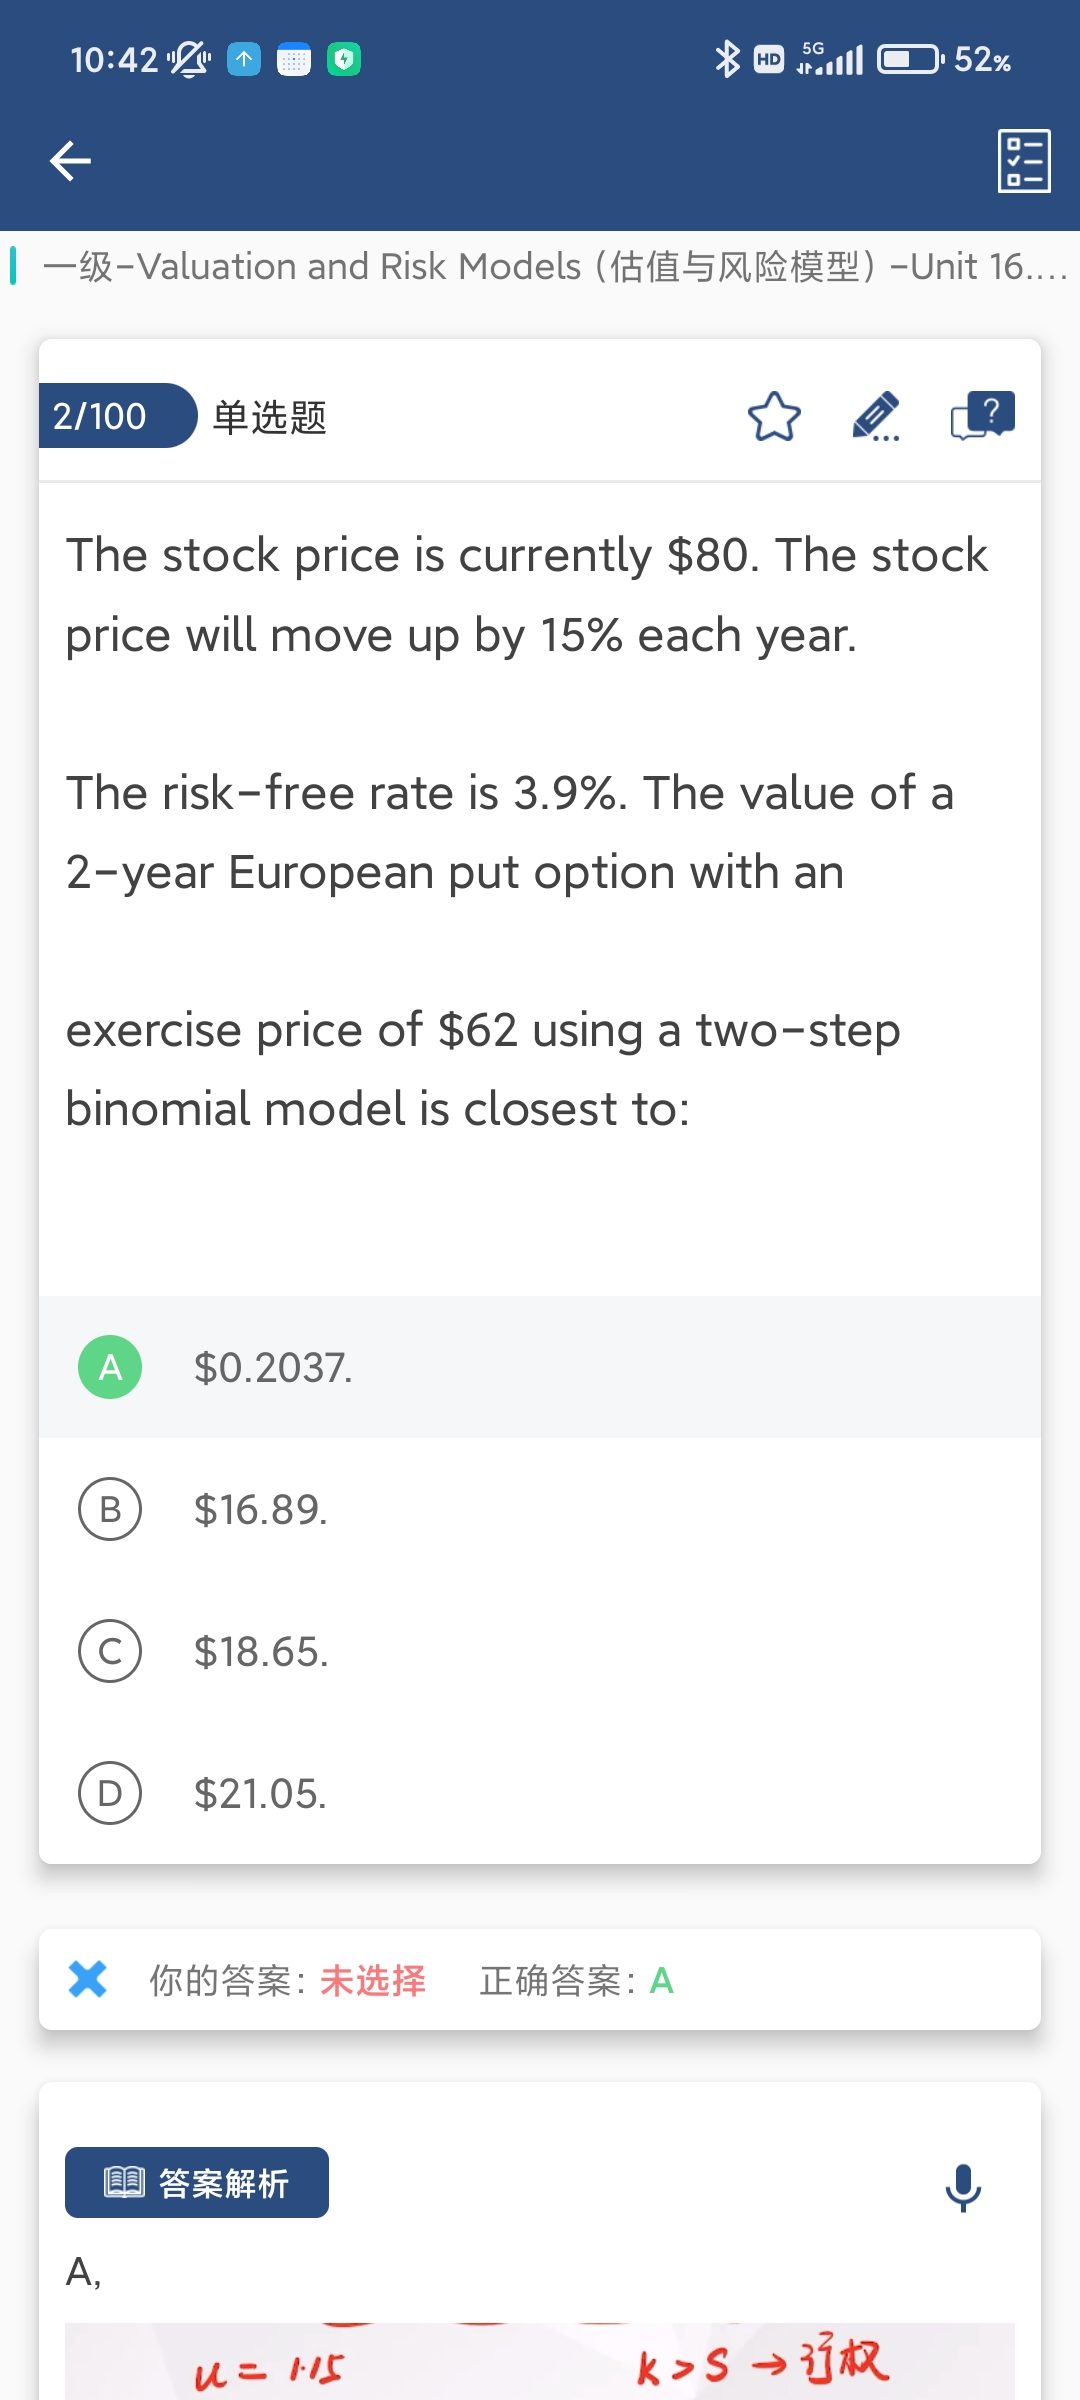Image resolution: width=1080 pixels, height=2400 pixels.
Task: Tap the blue X wrong-answer icon
Action: point(88,1979)
